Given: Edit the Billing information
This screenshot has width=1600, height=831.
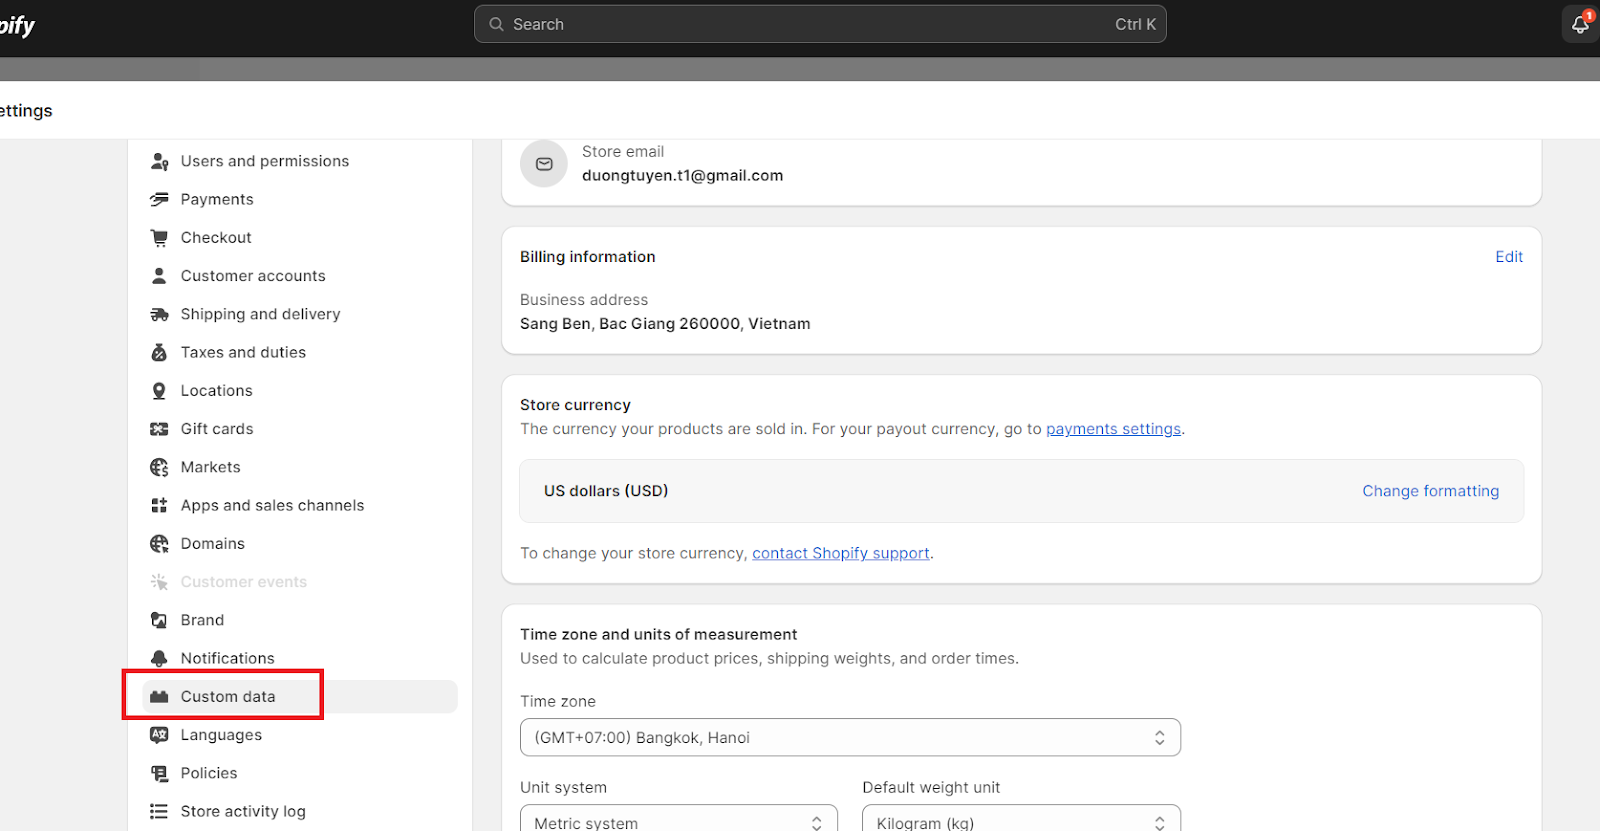Looking at the screenshot, I should click(1508, 257).
